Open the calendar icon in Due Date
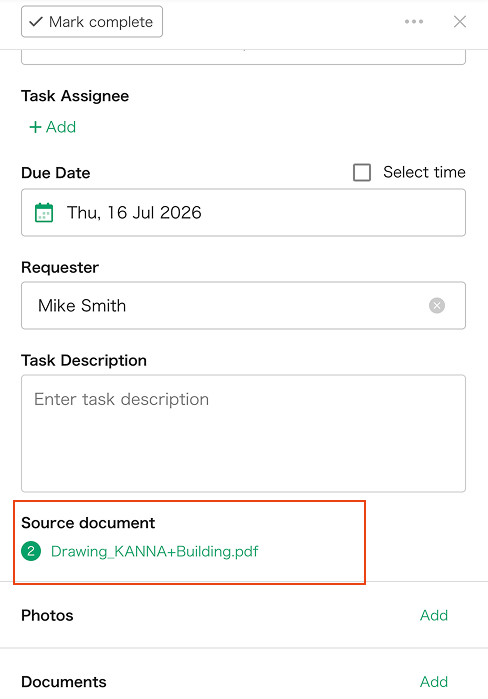 click(44, 213)
